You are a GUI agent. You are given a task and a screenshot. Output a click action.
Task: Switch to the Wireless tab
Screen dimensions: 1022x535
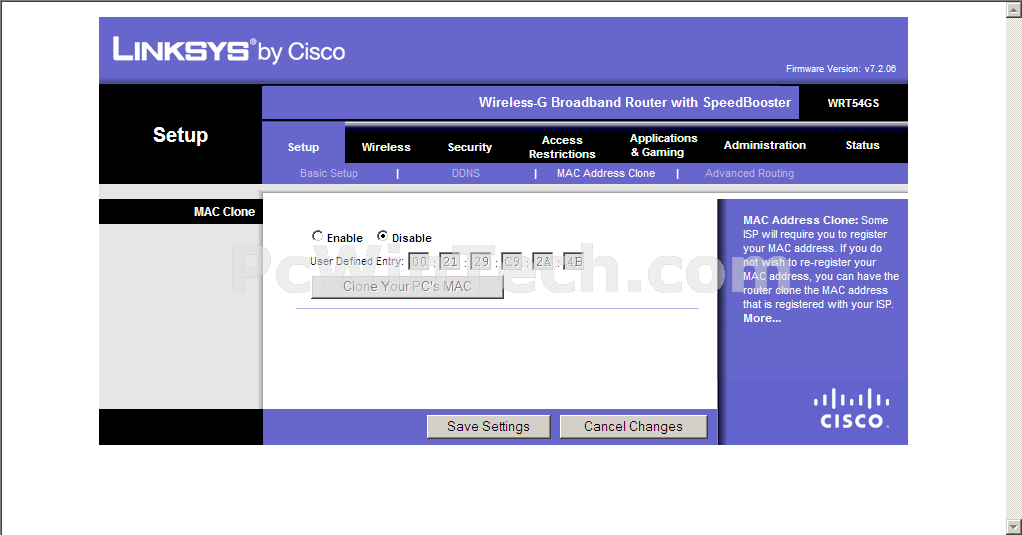(386, 147)
